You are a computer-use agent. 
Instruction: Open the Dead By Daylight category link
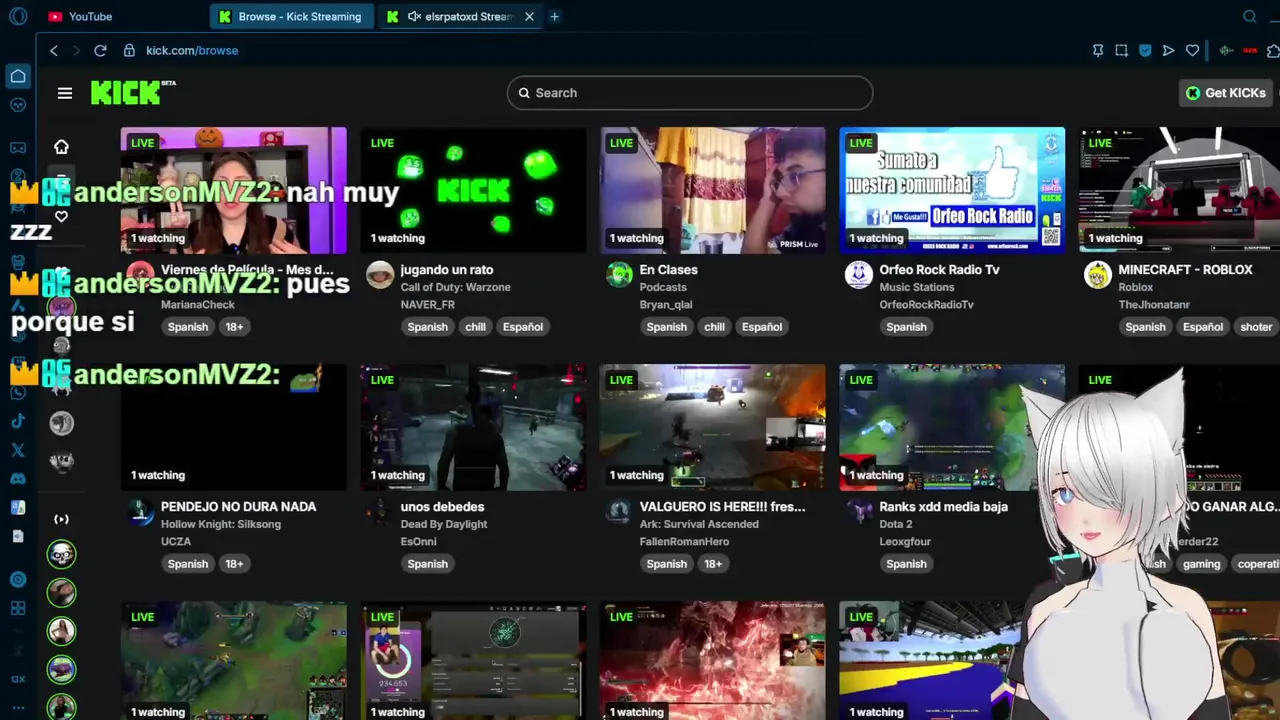pos(444,524)
